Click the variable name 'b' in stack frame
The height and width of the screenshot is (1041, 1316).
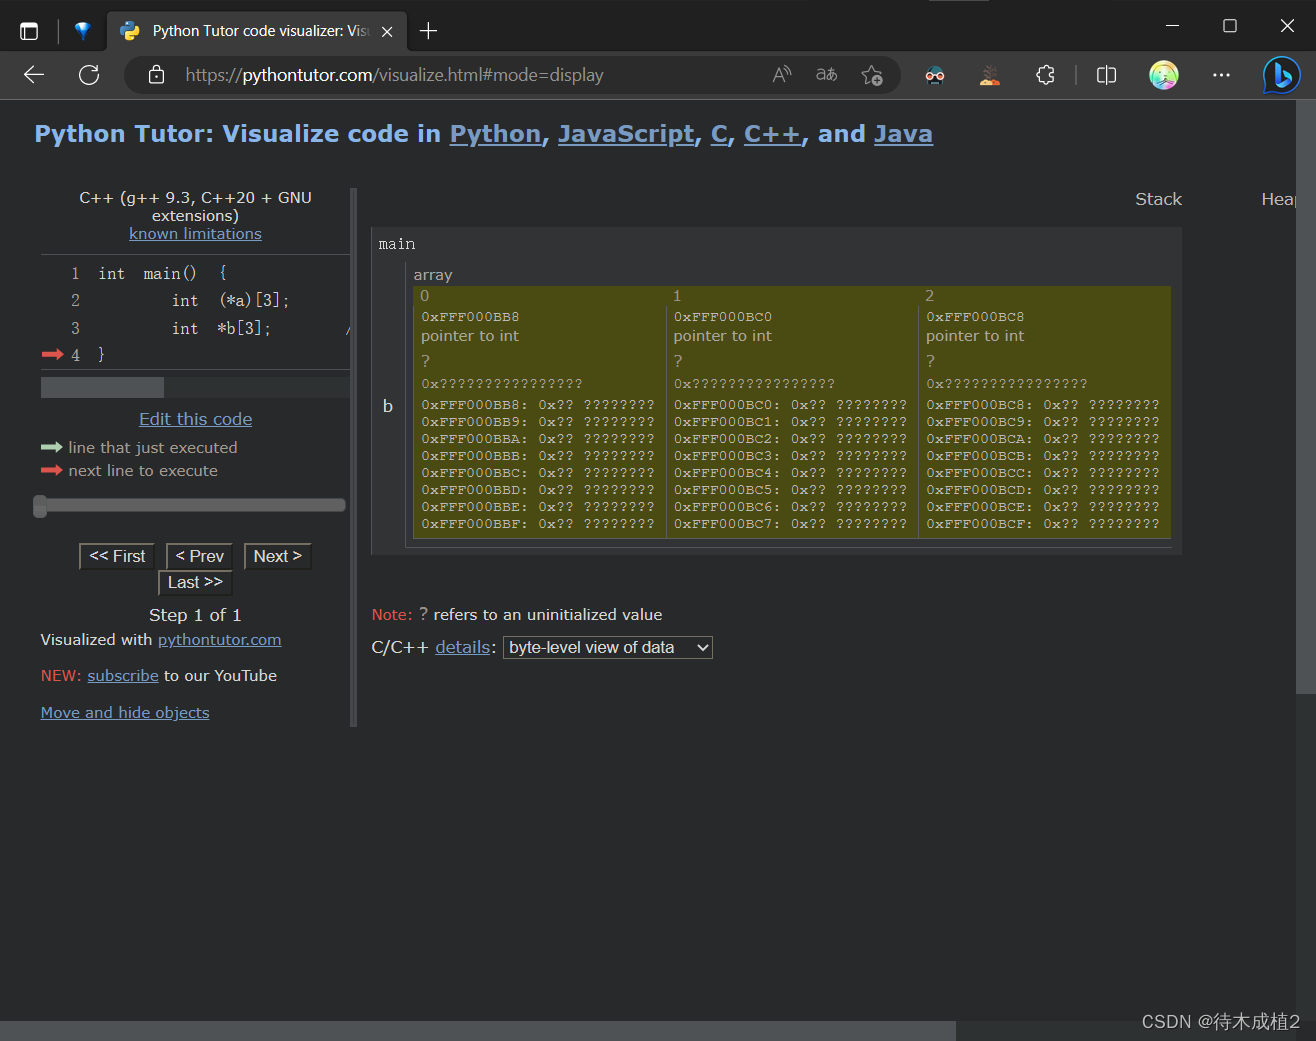[x=388, y=406]
